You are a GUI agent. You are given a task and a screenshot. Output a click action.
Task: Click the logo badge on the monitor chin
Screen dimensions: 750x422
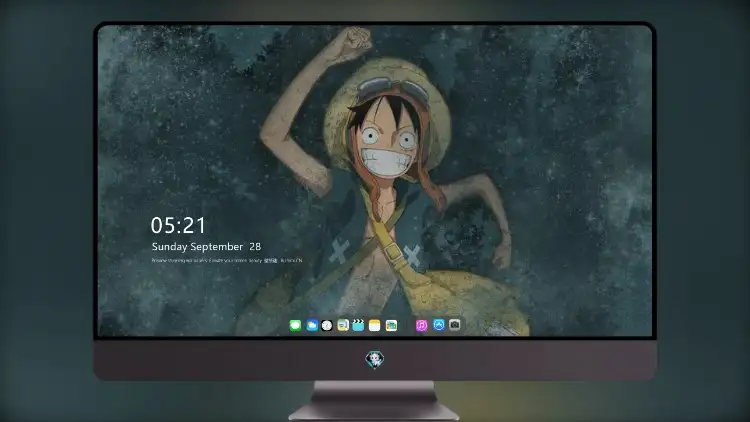375,359
